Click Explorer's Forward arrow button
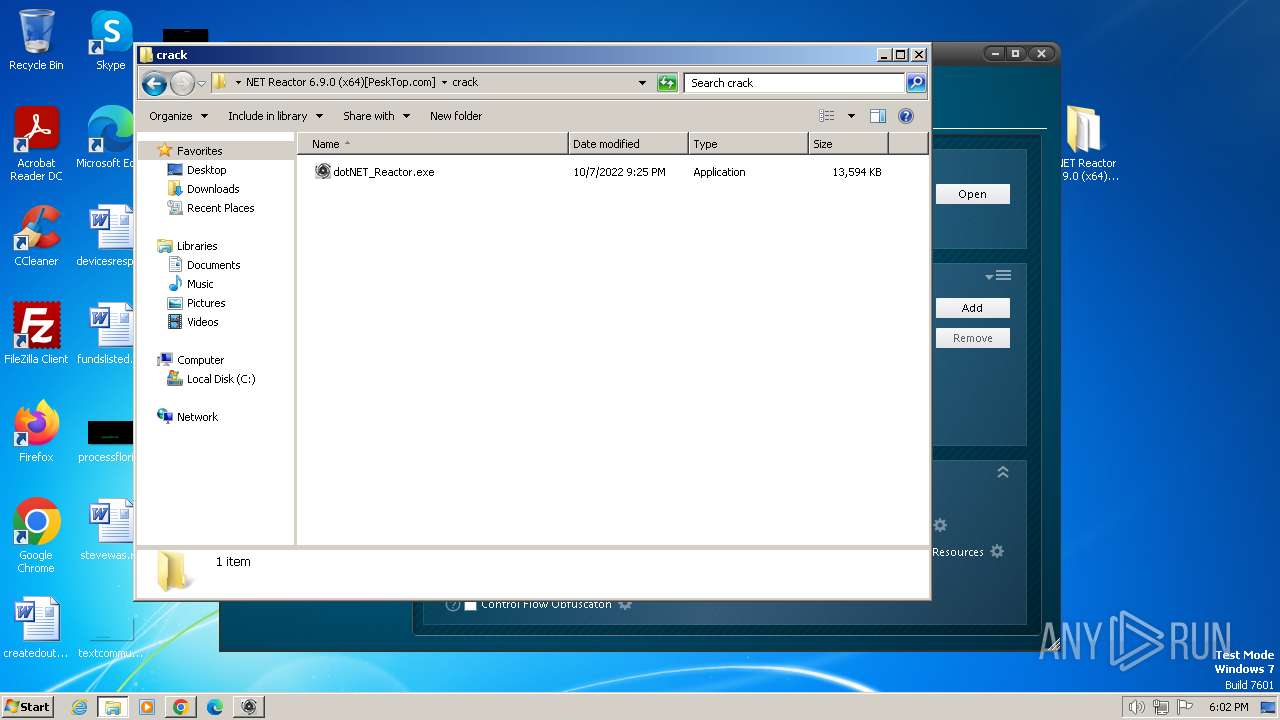 click(x=182, y=83)
